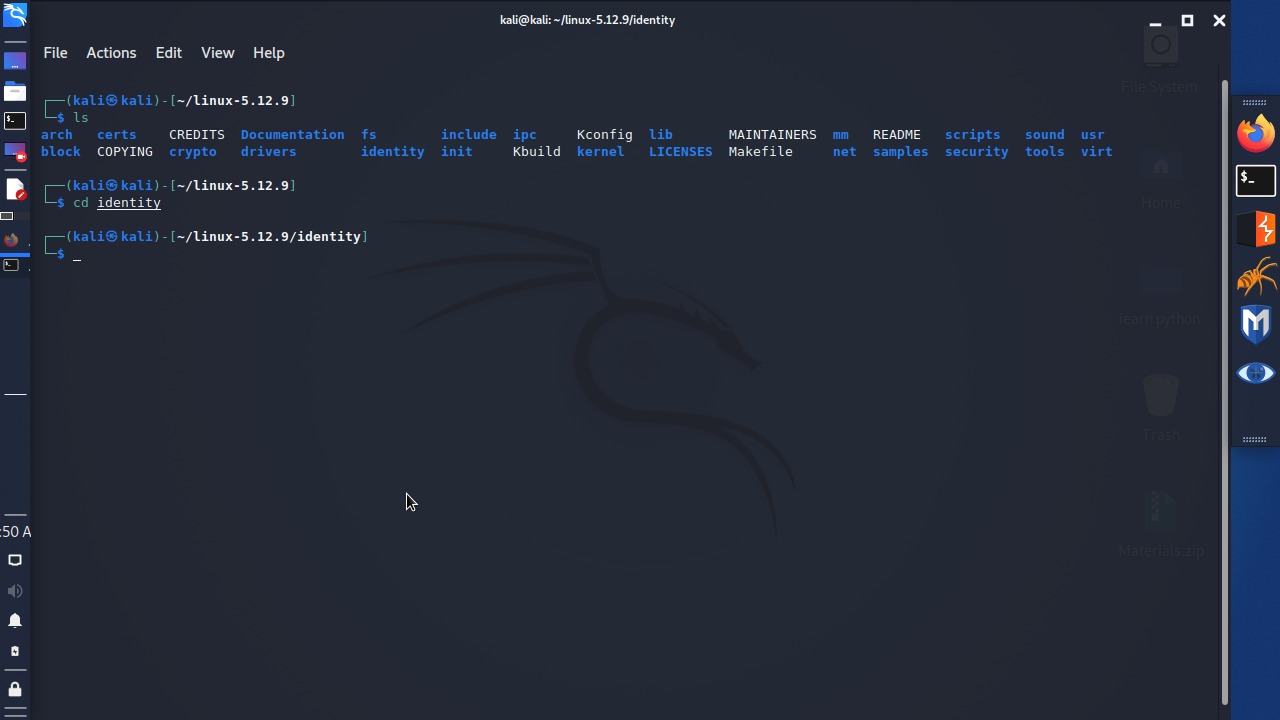Launch Firefox from the right dock
Screen dimensions: 1280x720
click(1256, 132)
